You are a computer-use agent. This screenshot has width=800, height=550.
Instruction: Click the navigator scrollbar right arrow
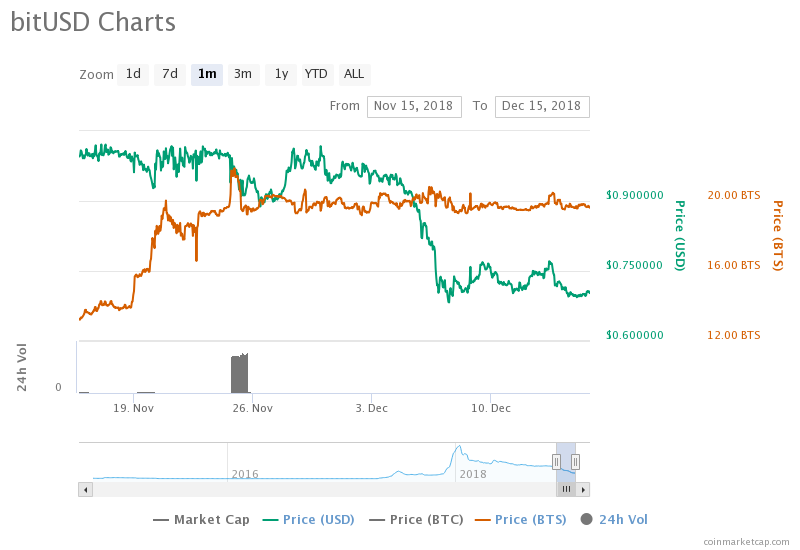[x=583, y=490]
